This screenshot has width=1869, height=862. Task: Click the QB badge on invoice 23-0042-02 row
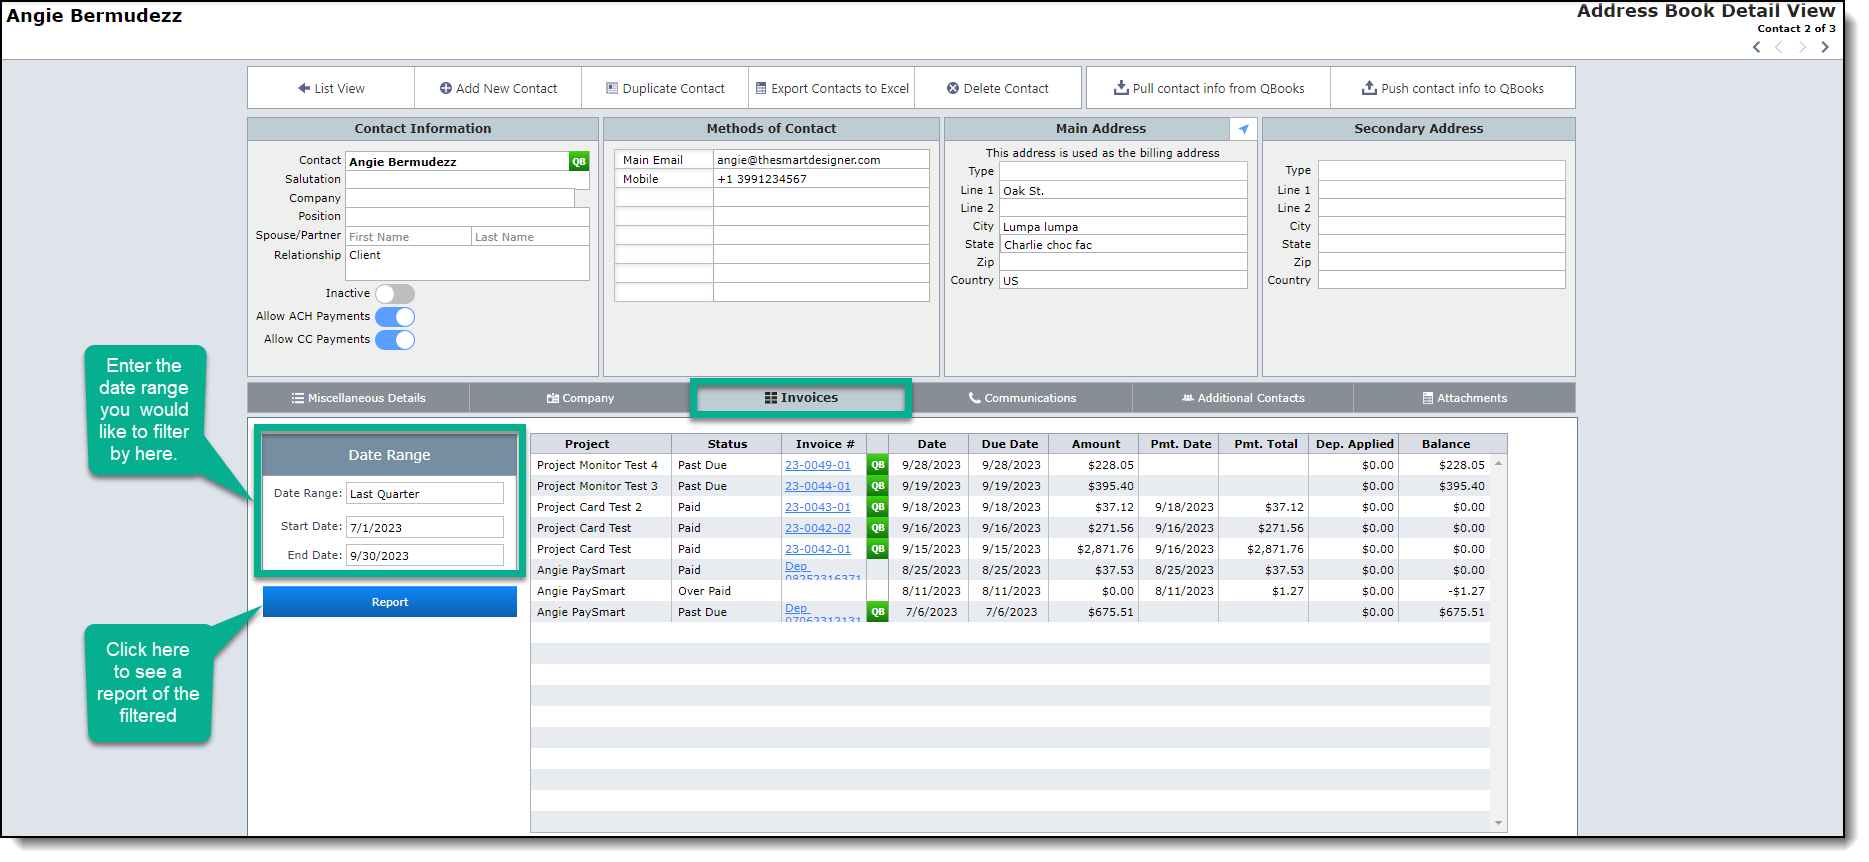pos(877,528)
